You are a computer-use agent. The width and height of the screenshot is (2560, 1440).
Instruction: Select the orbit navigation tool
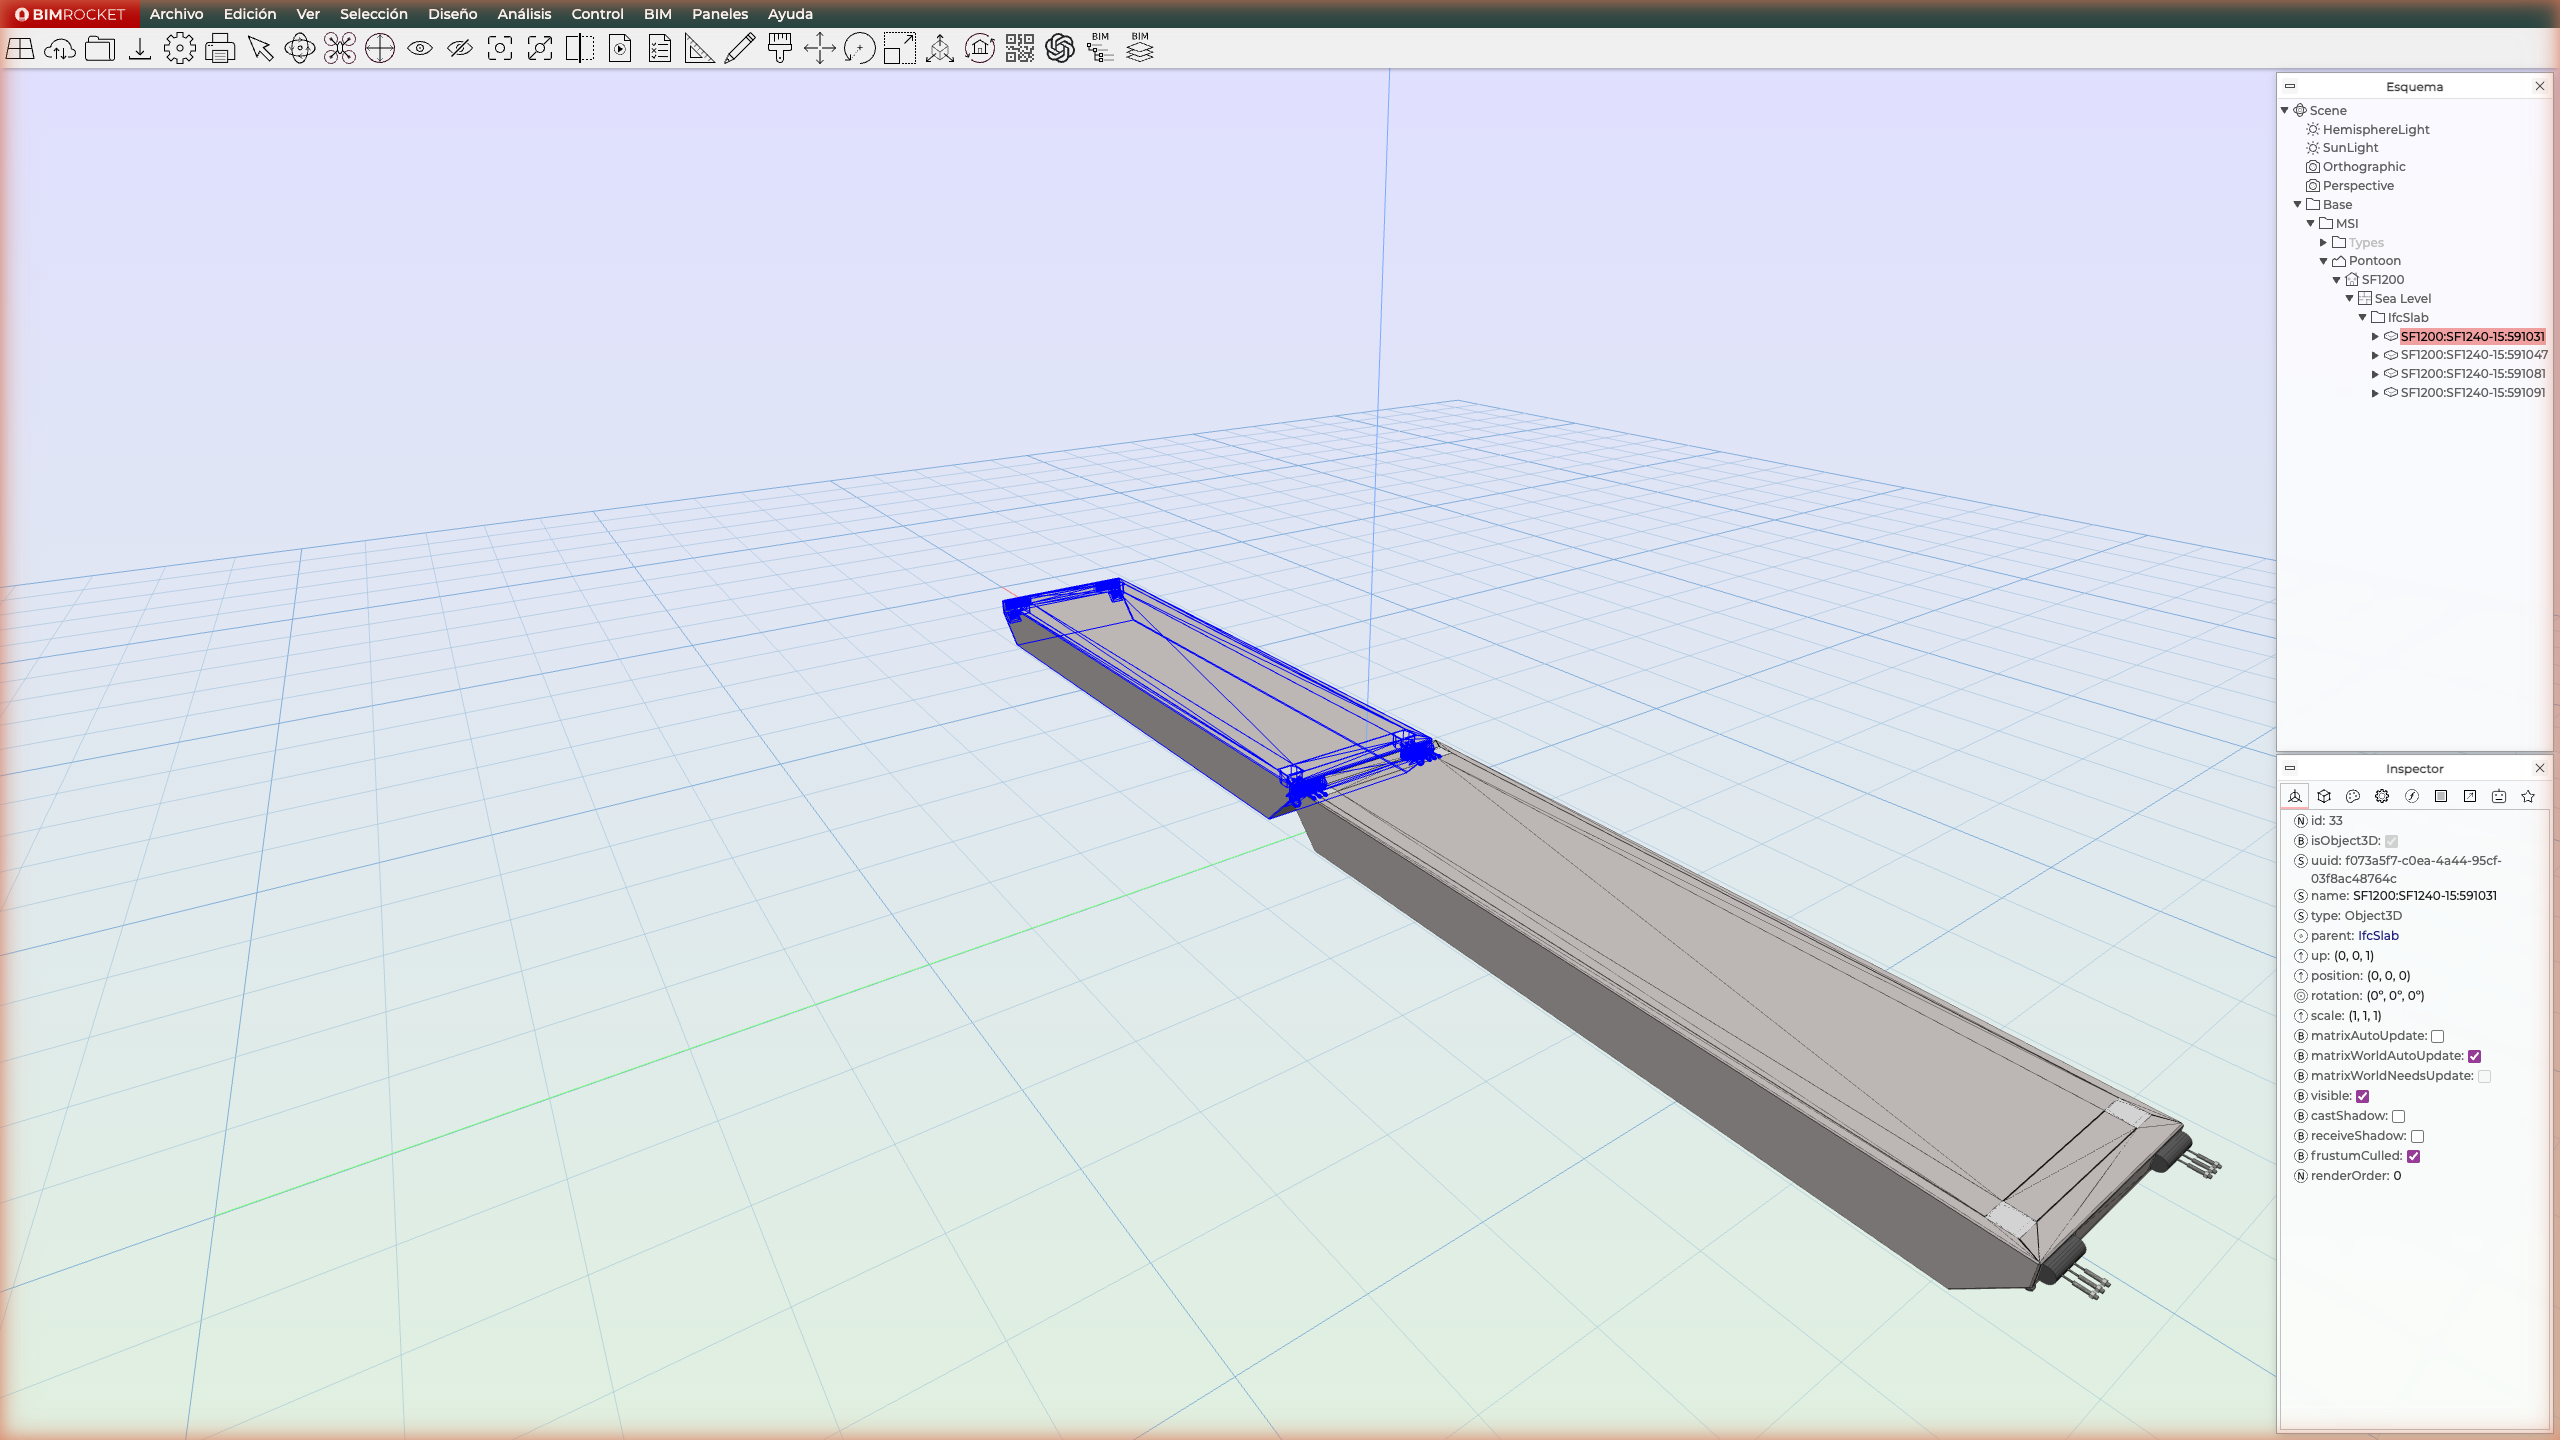pos(300,48)
